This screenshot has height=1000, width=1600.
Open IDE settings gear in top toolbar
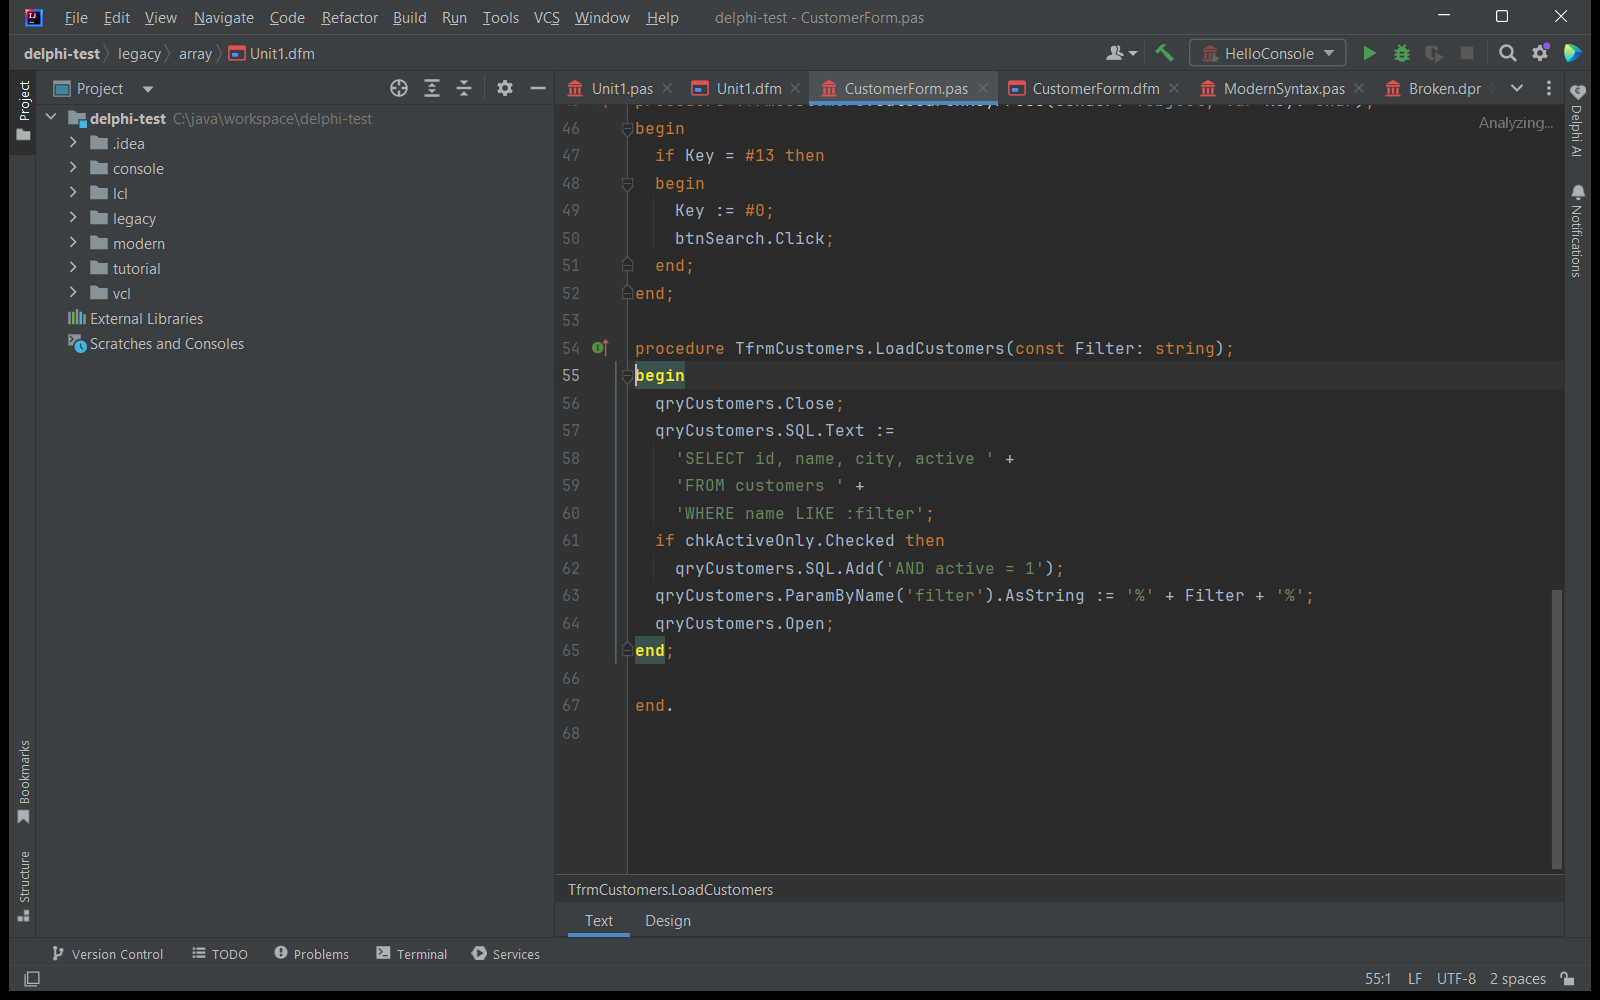tap(1540, 53)
